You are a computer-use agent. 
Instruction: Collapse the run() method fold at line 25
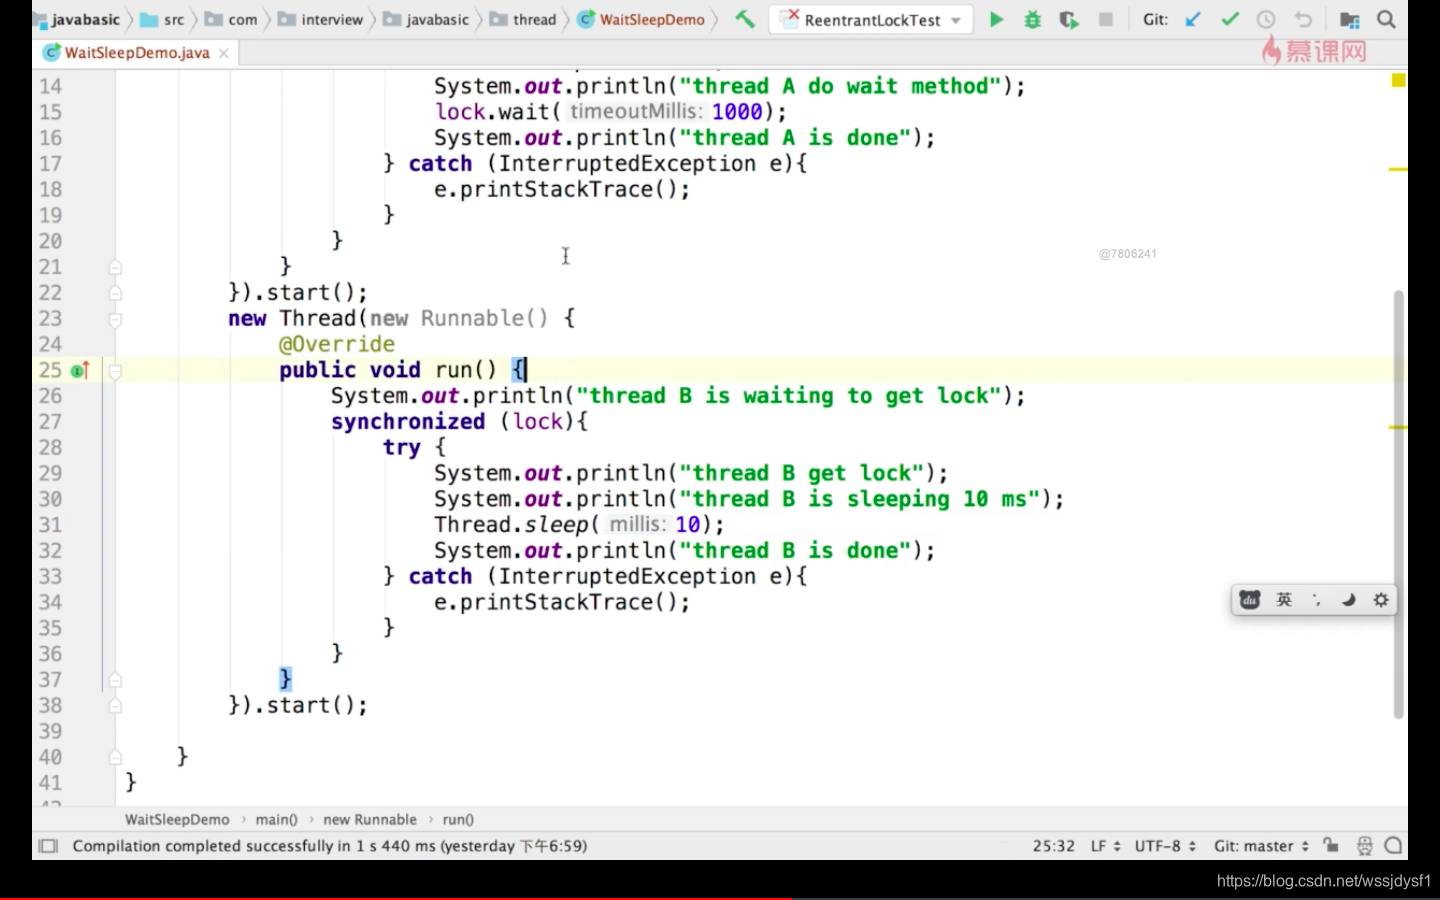[x=115, y=371]
